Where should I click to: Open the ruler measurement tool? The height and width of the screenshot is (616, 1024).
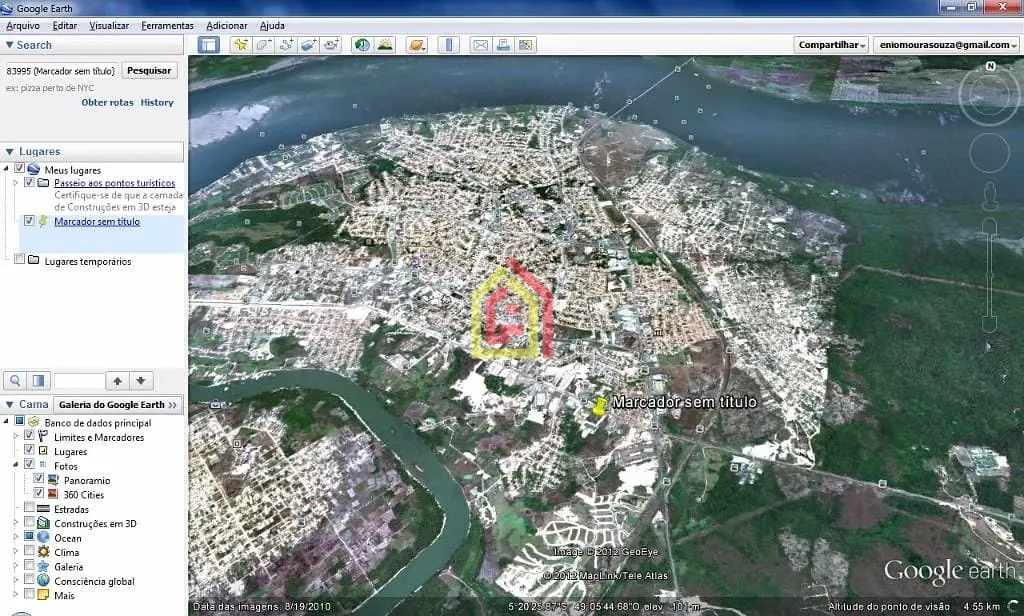[449, 44]
